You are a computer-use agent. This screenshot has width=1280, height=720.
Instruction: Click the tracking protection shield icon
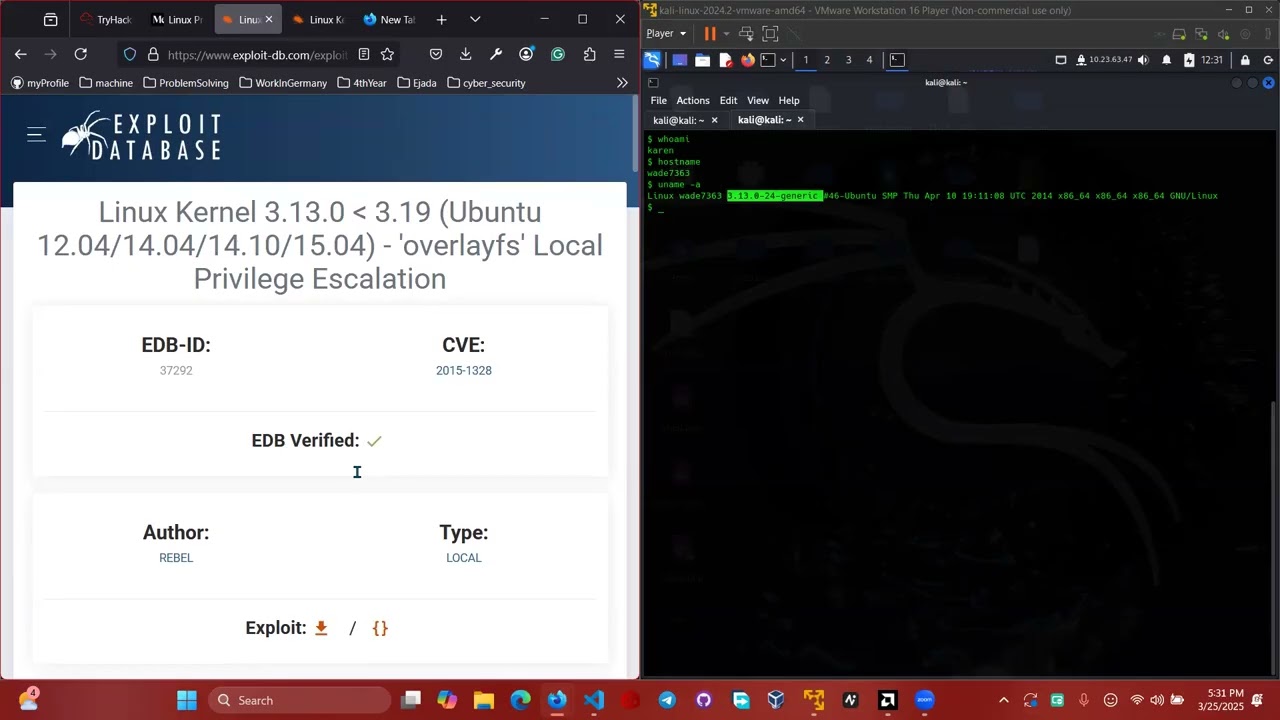[130, 54]
